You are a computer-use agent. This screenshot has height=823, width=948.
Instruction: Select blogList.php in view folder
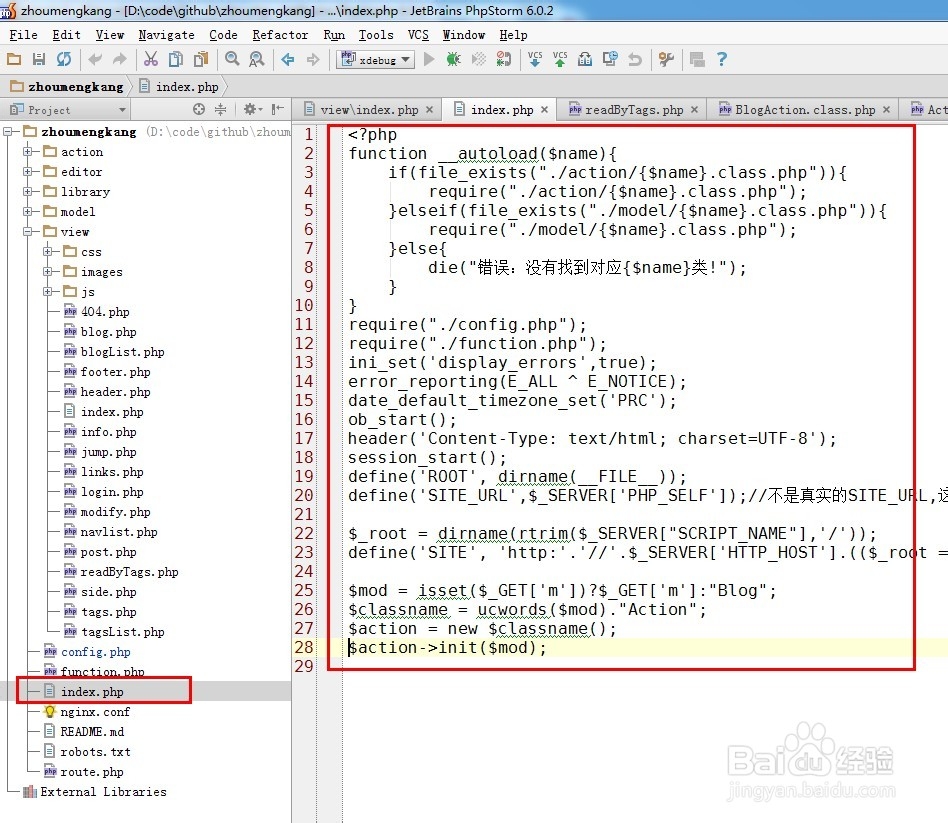click(123, 352)
